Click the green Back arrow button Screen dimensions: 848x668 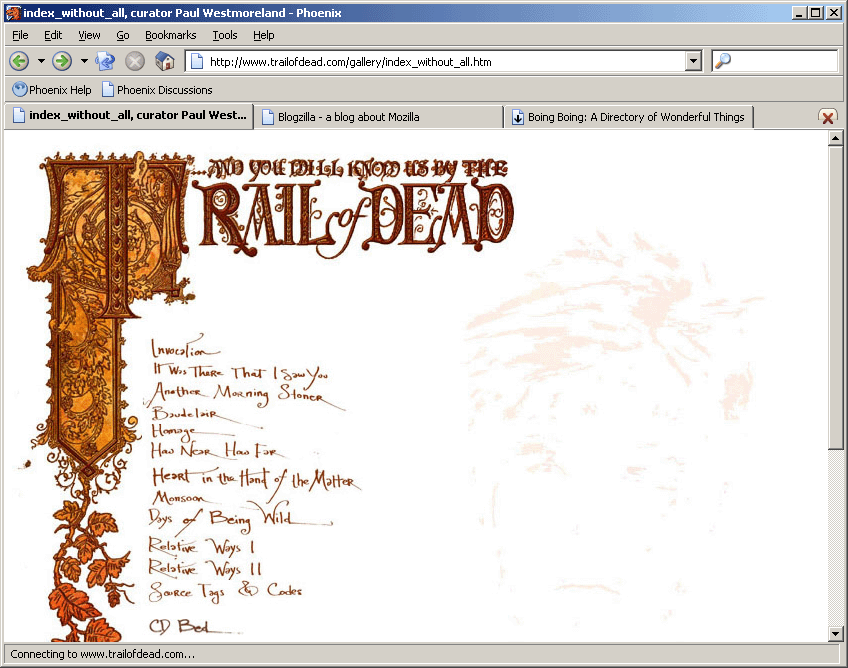point(19,61)
